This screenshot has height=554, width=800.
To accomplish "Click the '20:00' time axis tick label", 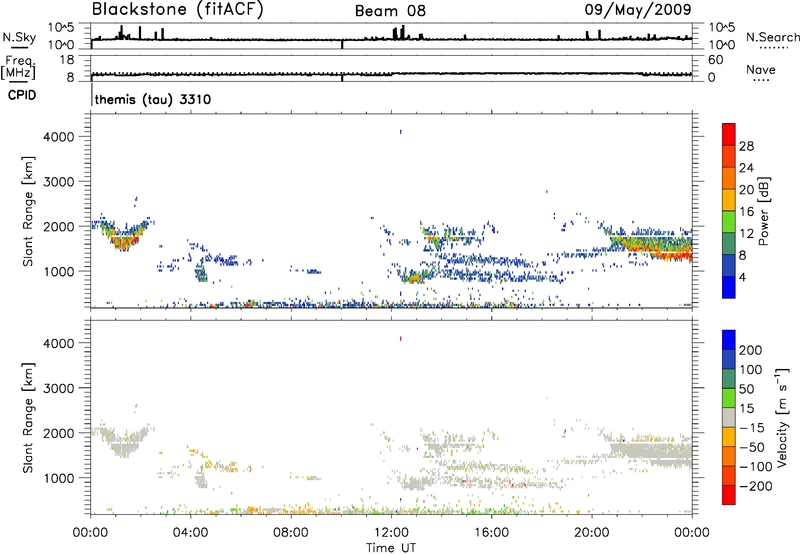I will 591,533.
